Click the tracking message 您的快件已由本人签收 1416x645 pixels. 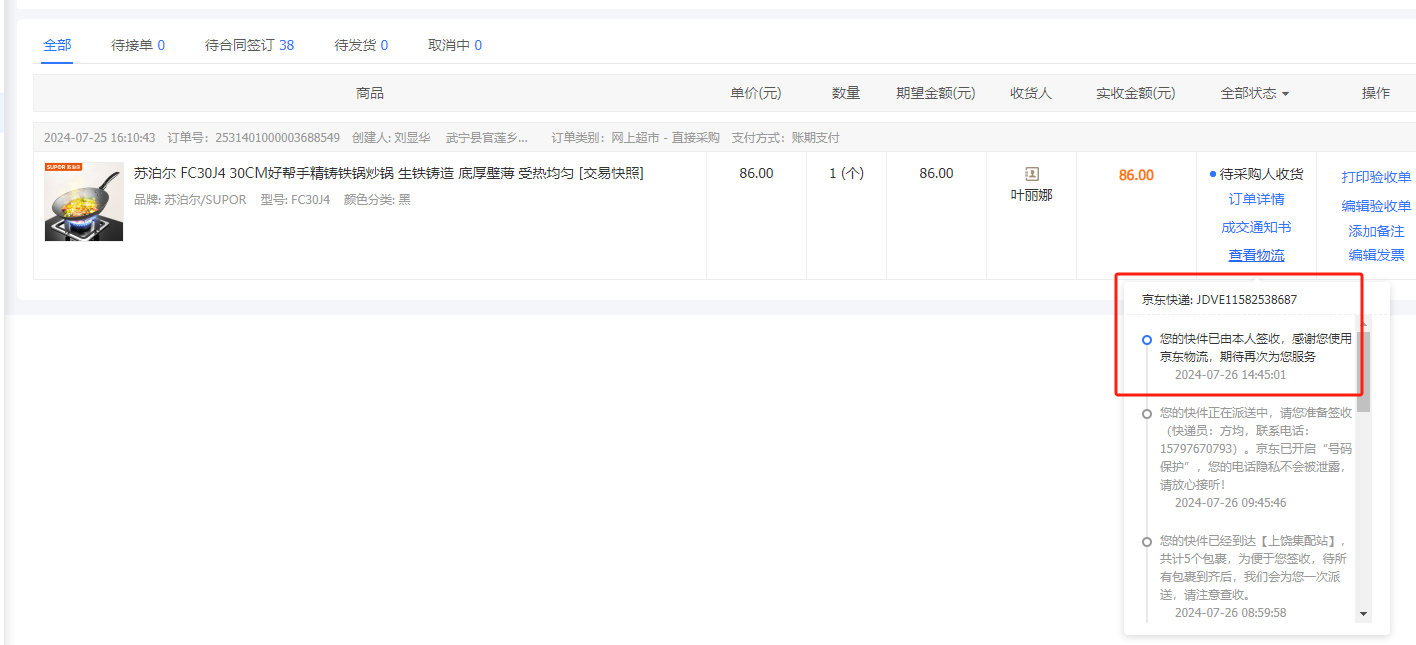pos(1255,348)
